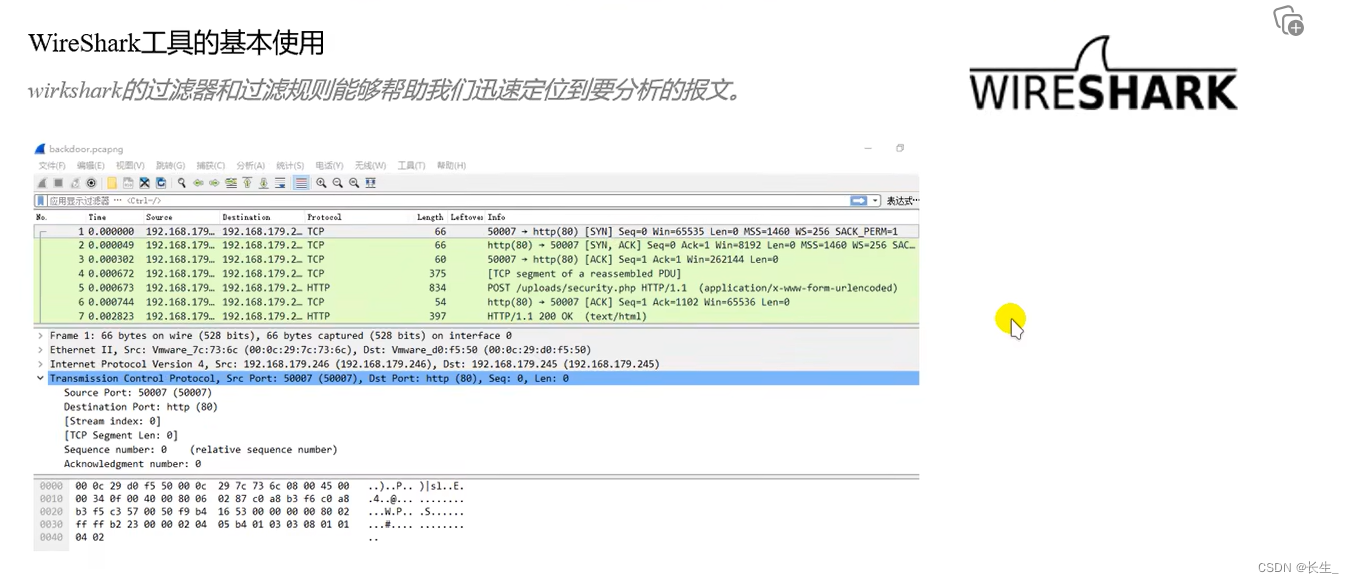Select packet 4, TCP segment of a reassembled PDU
This screenshot has height=583, width=1354.
coord(477,273)
